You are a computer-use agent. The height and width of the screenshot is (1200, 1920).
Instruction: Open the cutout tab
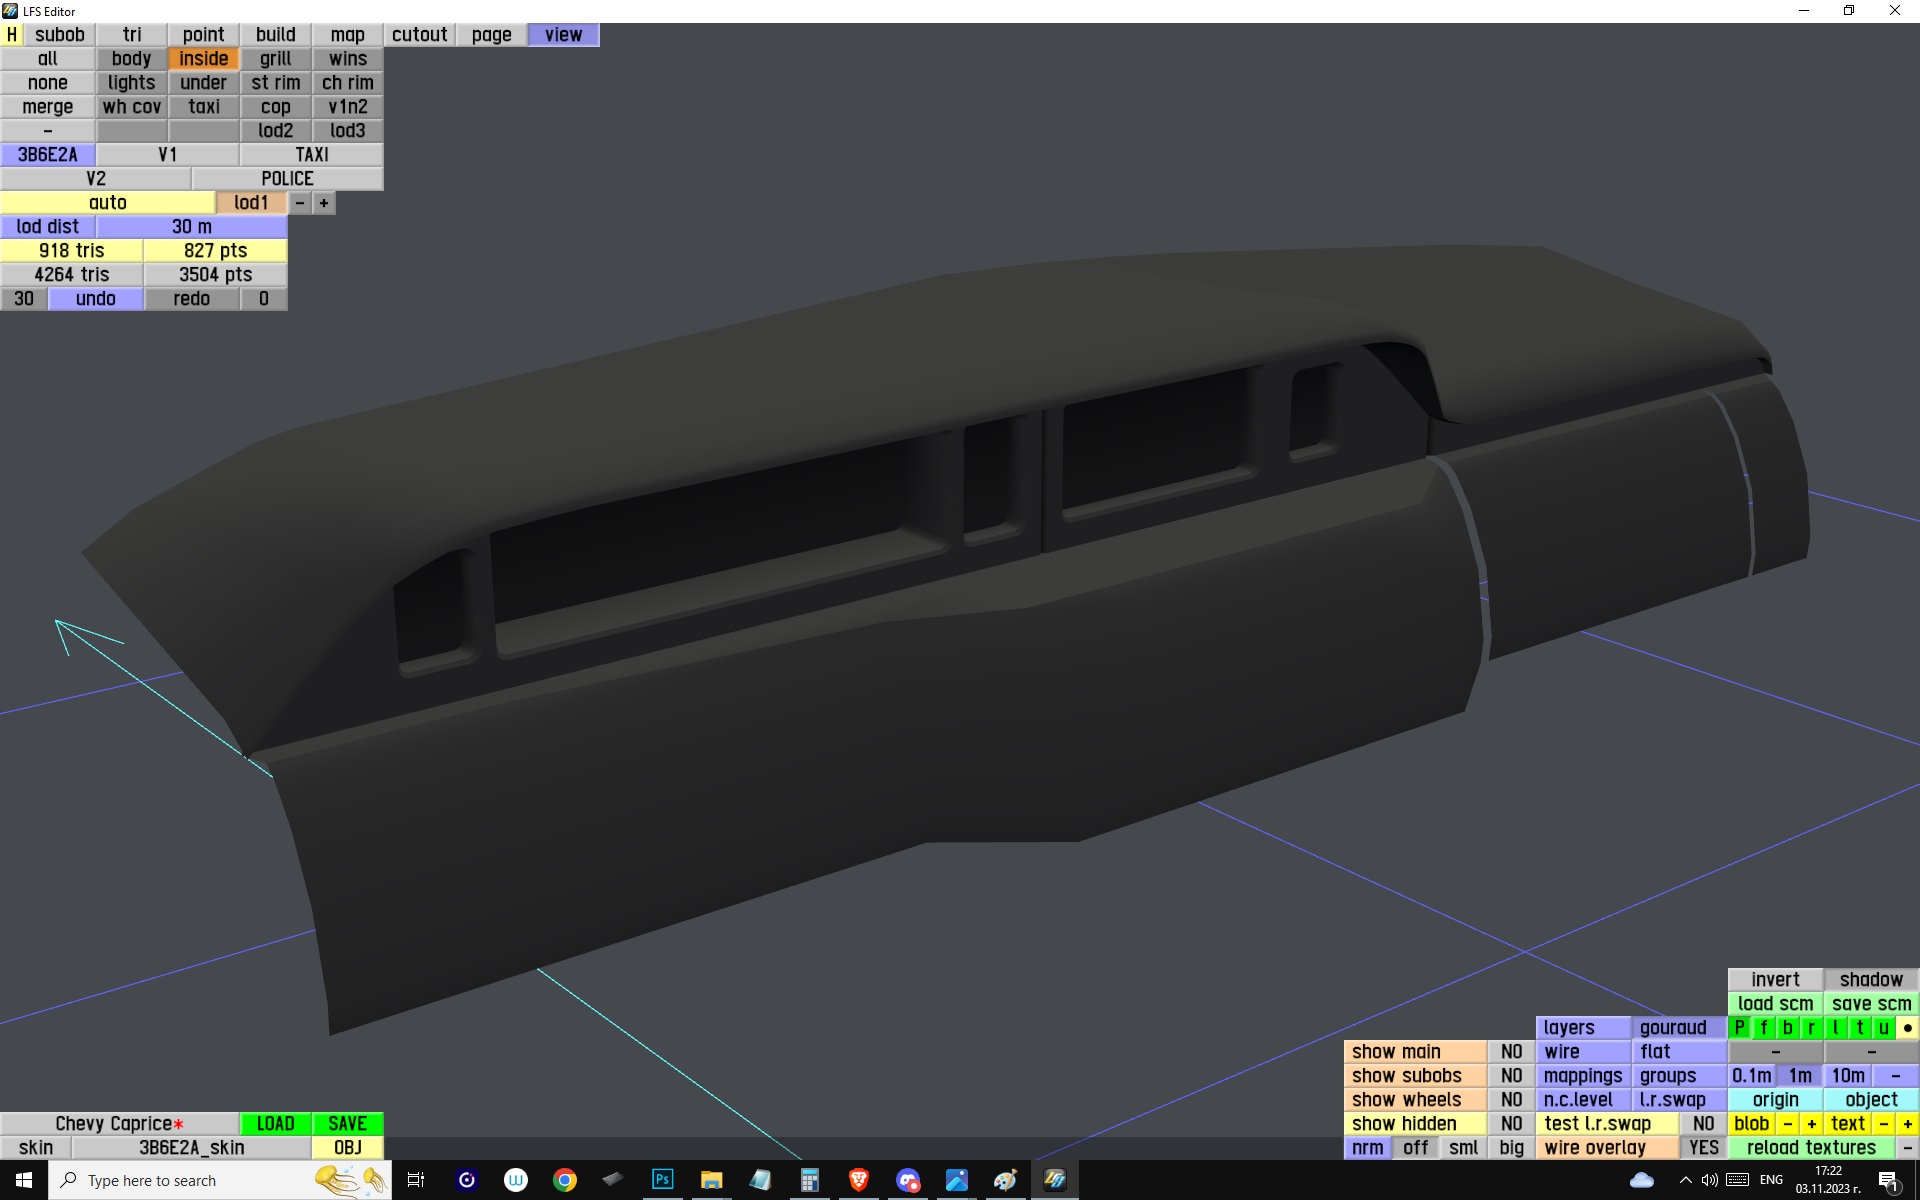[419, 35]
